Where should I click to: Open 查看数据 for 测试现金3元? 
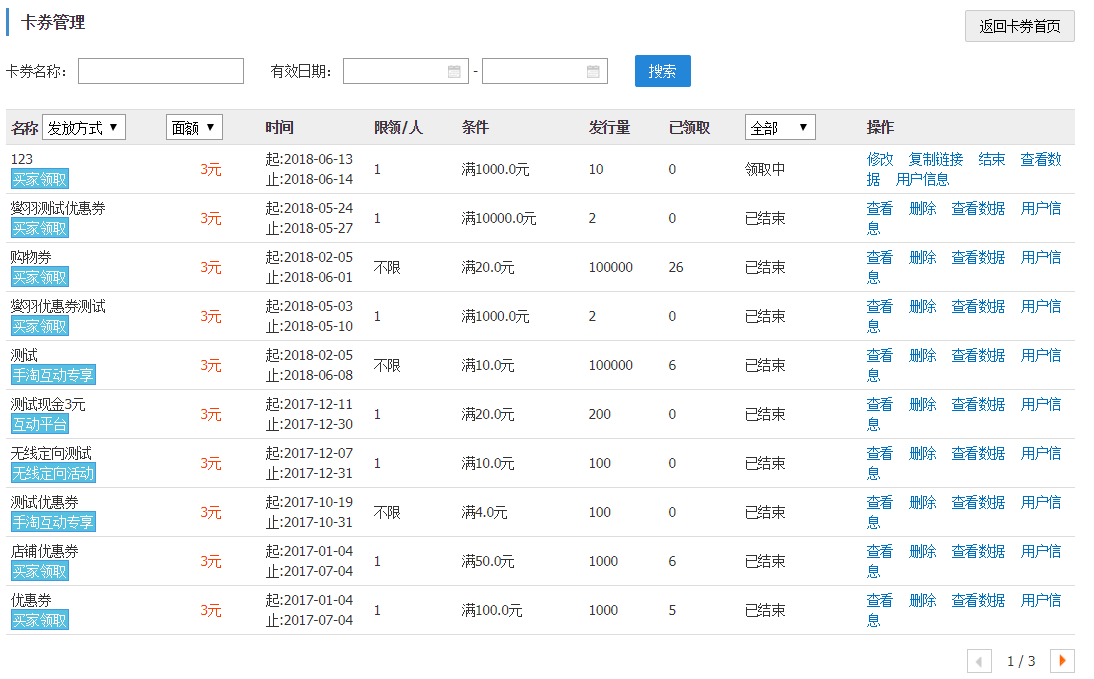coord(978,404)
